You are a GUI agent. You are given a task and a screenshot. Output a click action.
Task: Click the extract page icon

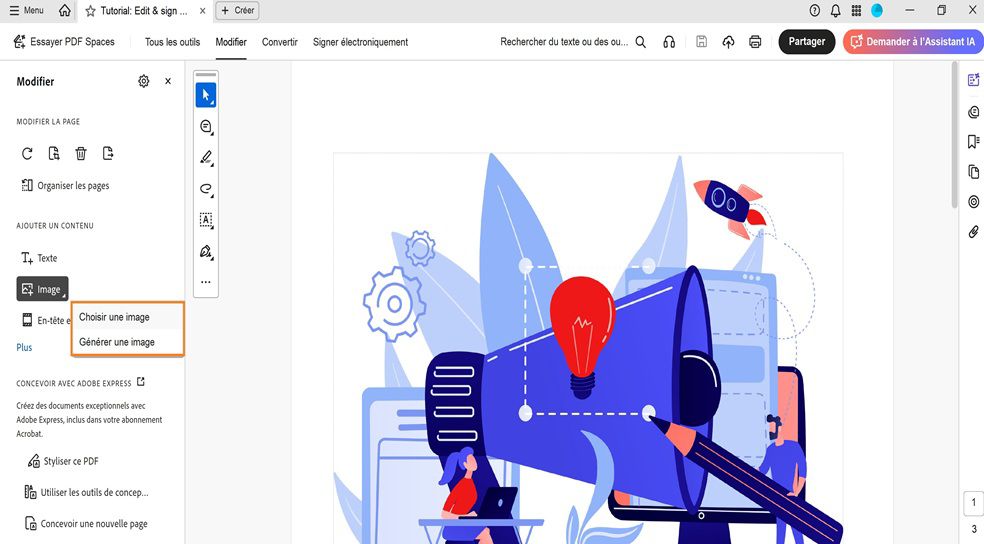[108, 154]
